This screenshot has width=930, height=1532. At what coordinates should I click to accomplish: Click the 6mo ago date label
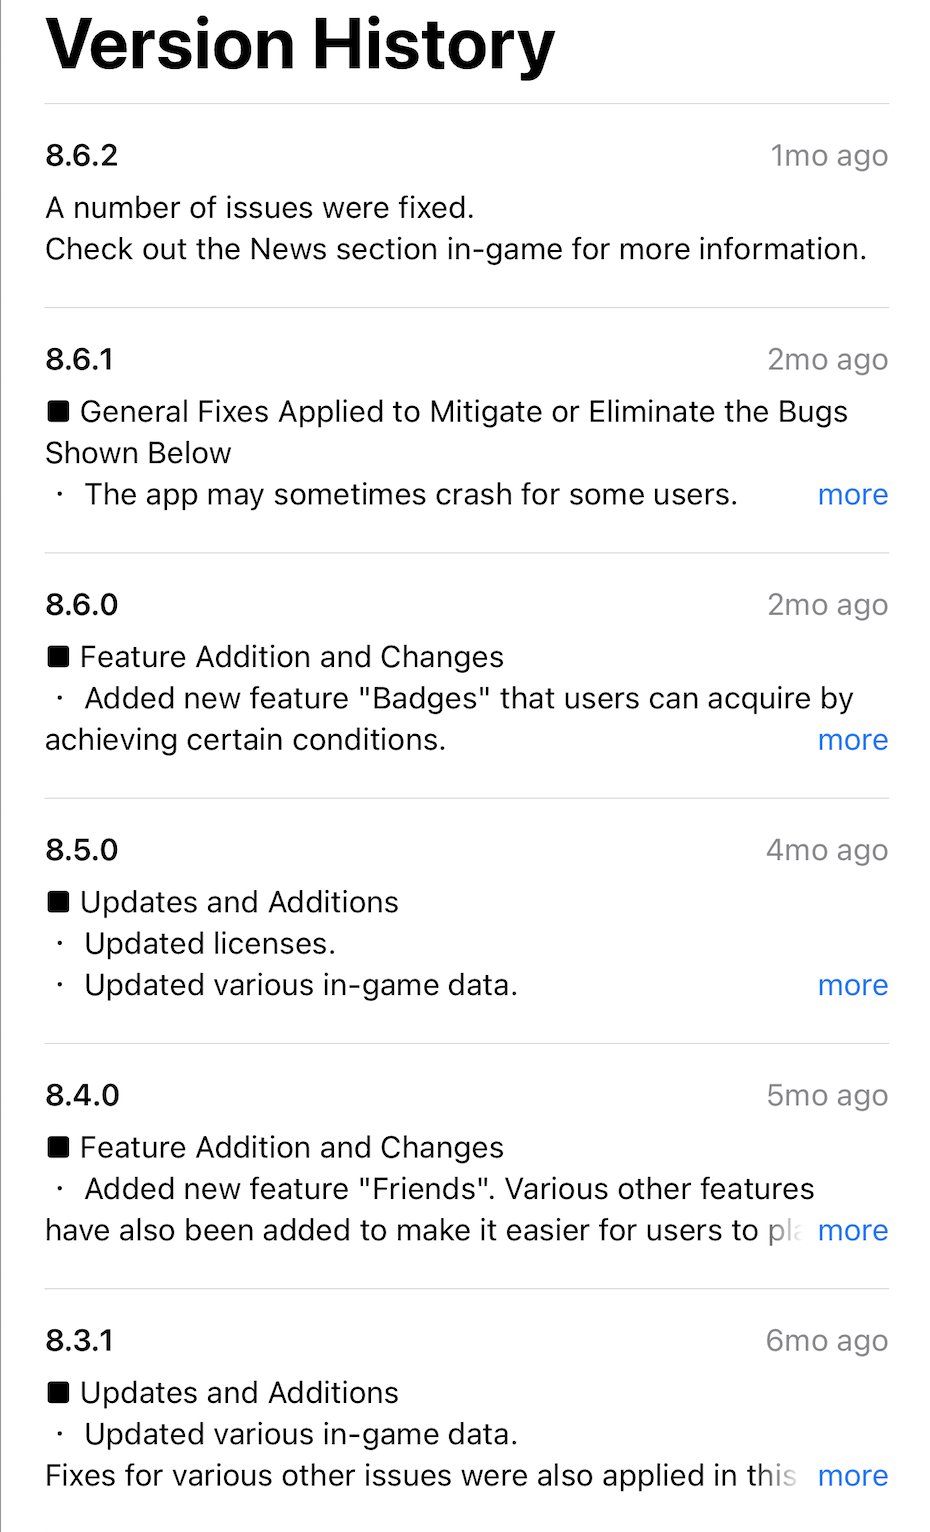pyautogui.click(x=827, y=1340)
